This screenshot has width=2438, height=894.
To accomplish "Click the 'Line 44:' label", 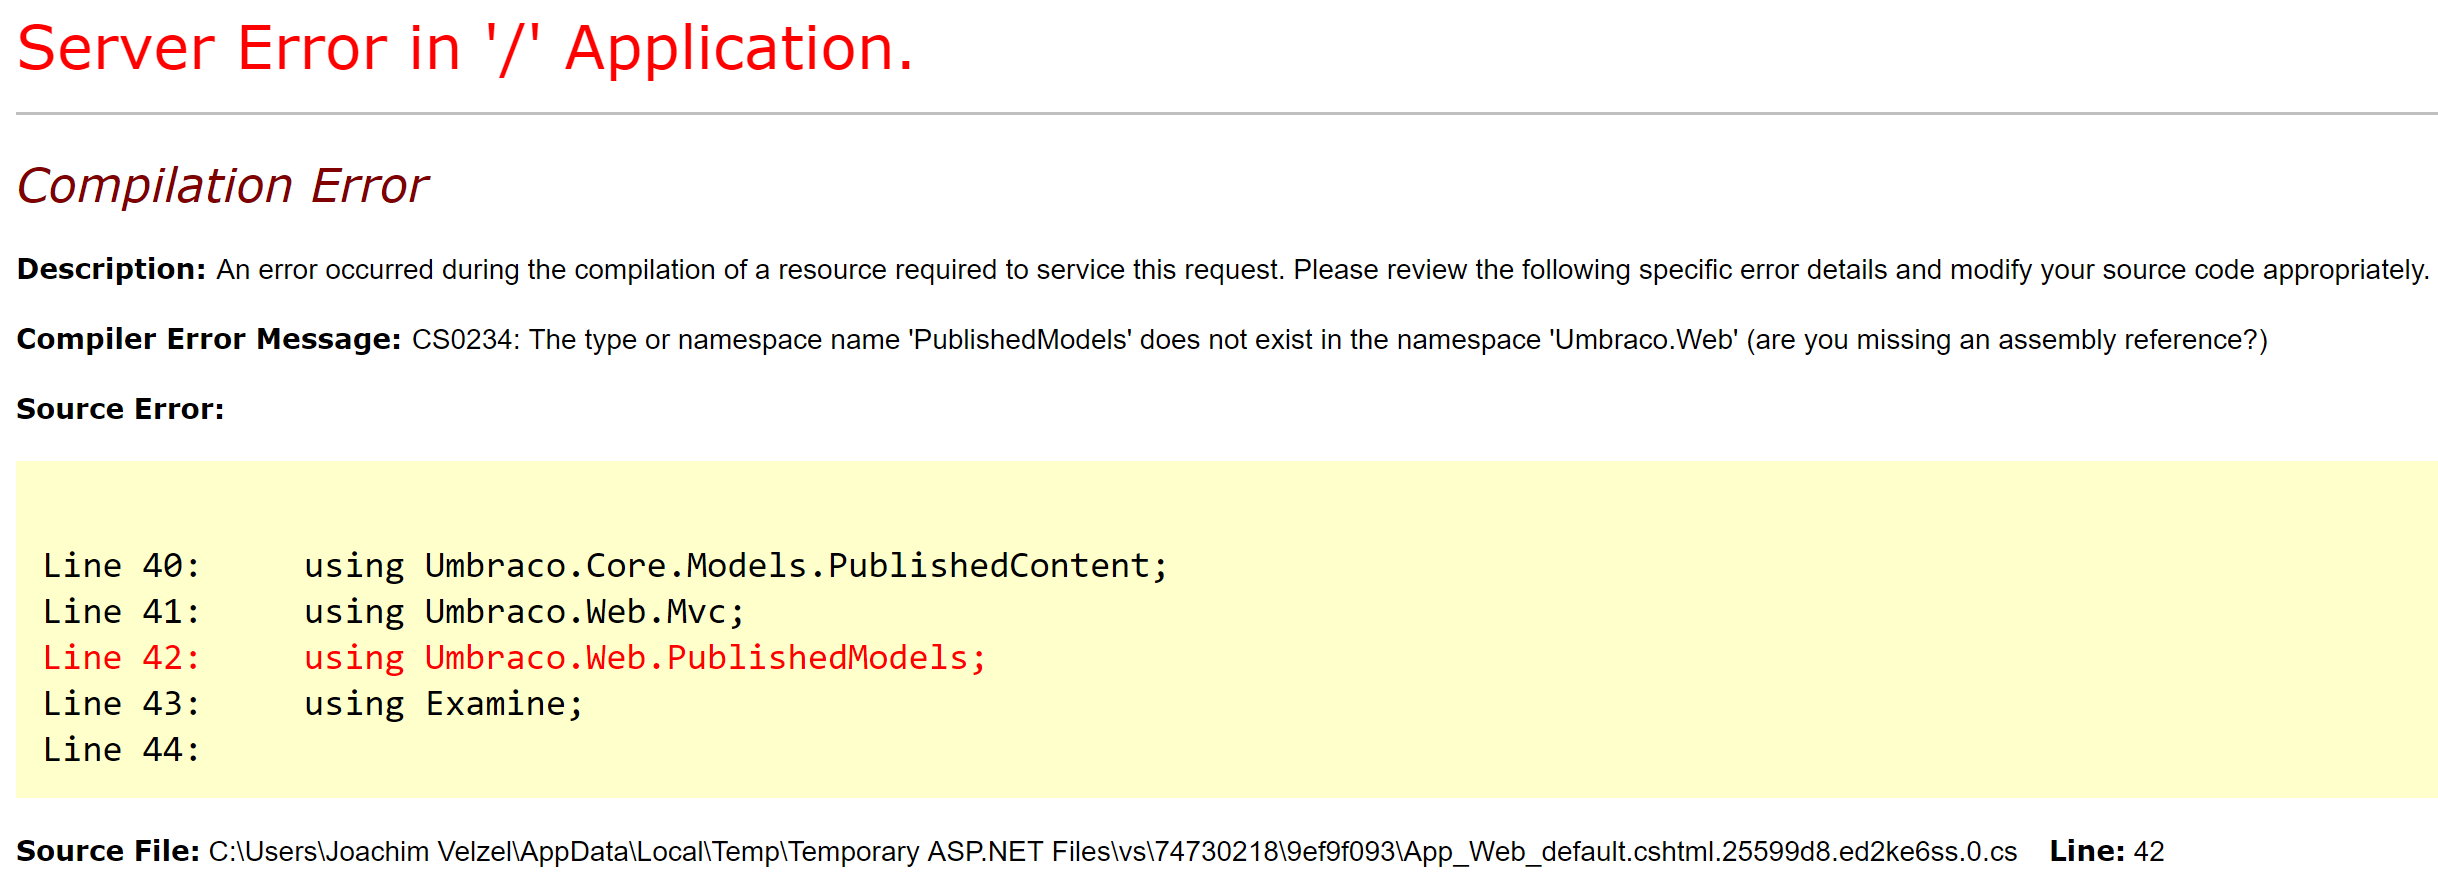I will point(121,750).
